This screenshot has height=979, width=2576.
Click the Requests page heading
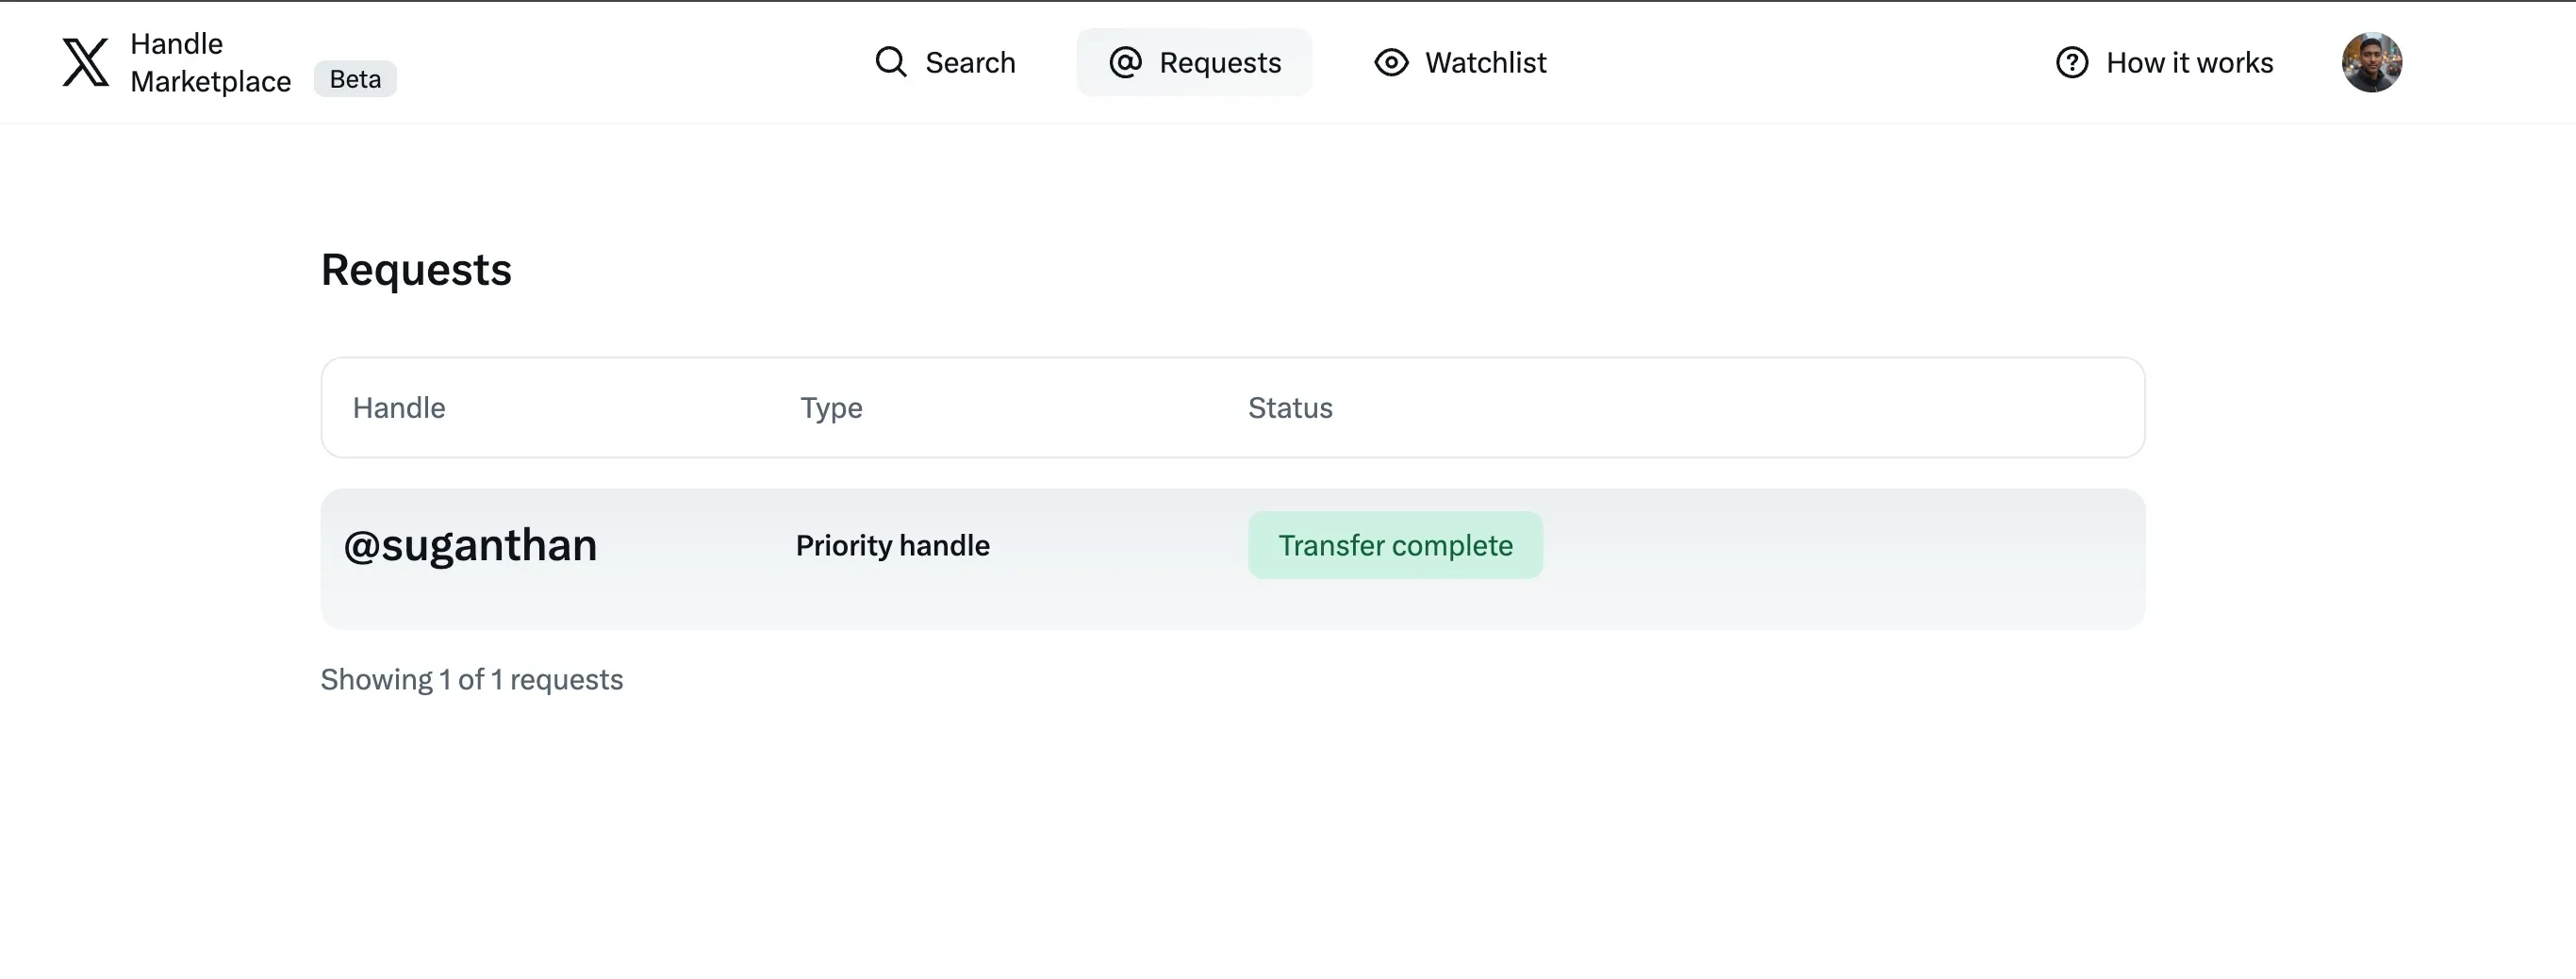416,270
